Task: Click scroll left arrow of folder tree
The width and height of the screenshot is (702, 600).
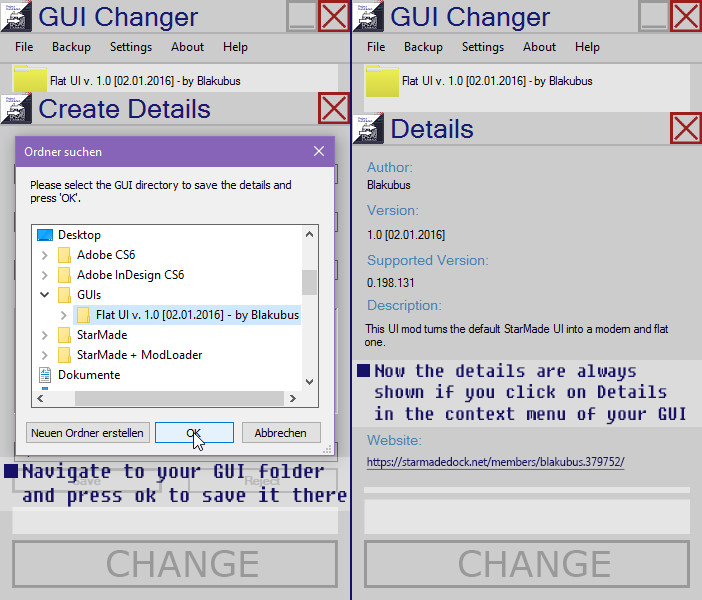Action: [x=40, y=398]
